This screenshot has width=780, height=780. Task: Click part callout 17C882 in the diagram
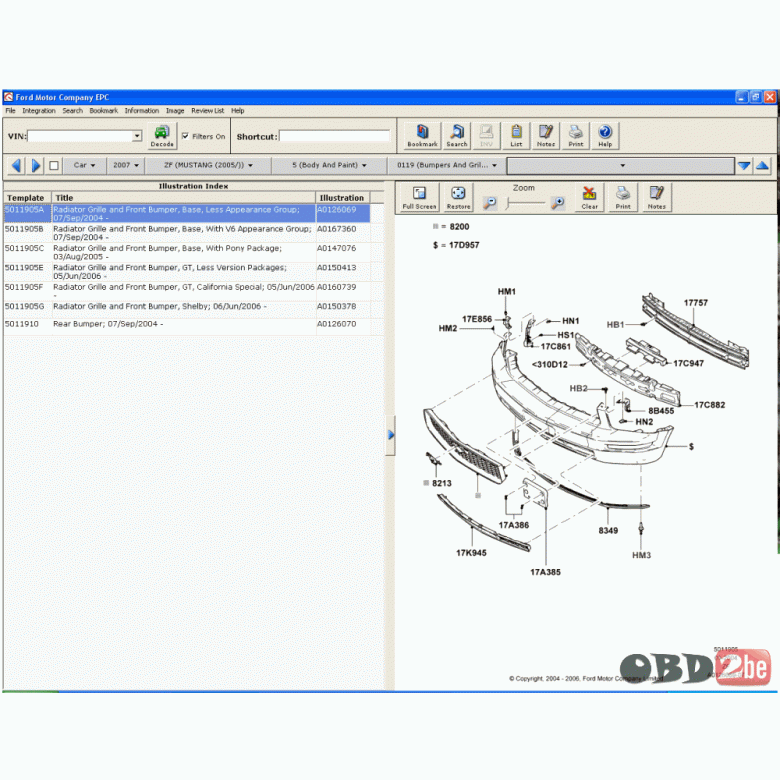point(709,405)
